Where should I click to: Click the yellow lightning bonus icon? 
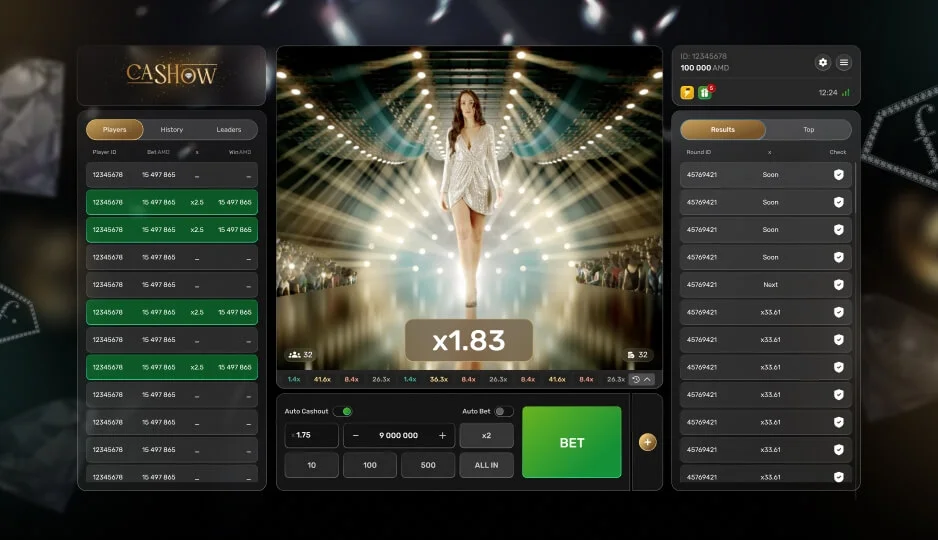point(687,93)
